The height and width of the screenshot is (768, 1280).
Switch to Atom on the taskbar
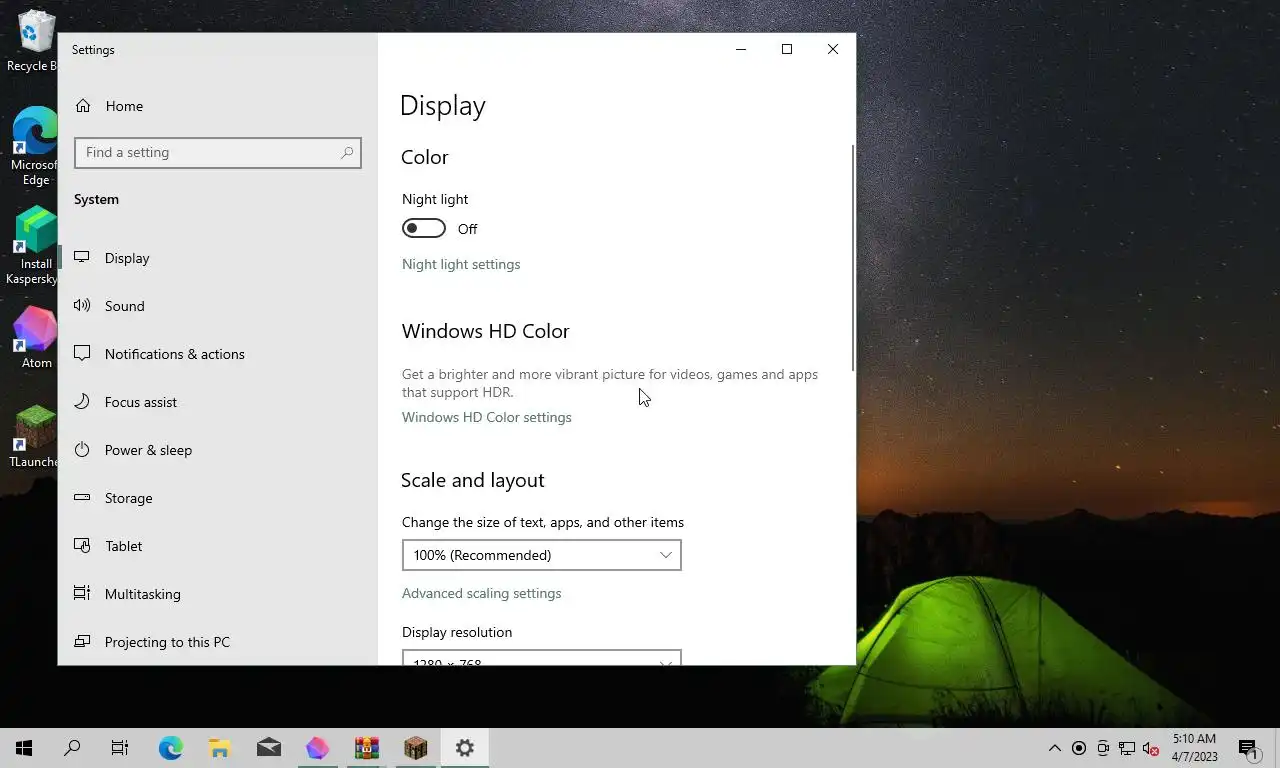tap(318, 748)
